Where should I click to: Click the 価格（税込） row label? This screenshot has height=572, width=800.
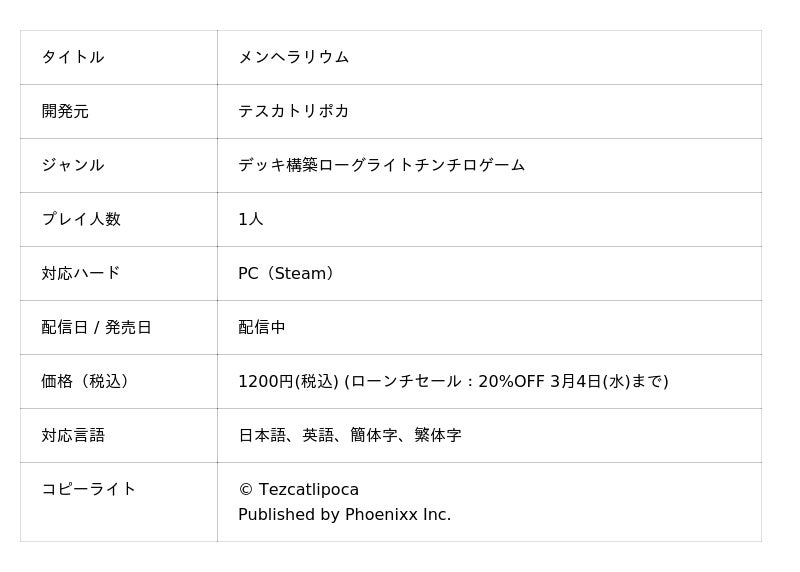[88, 381]
